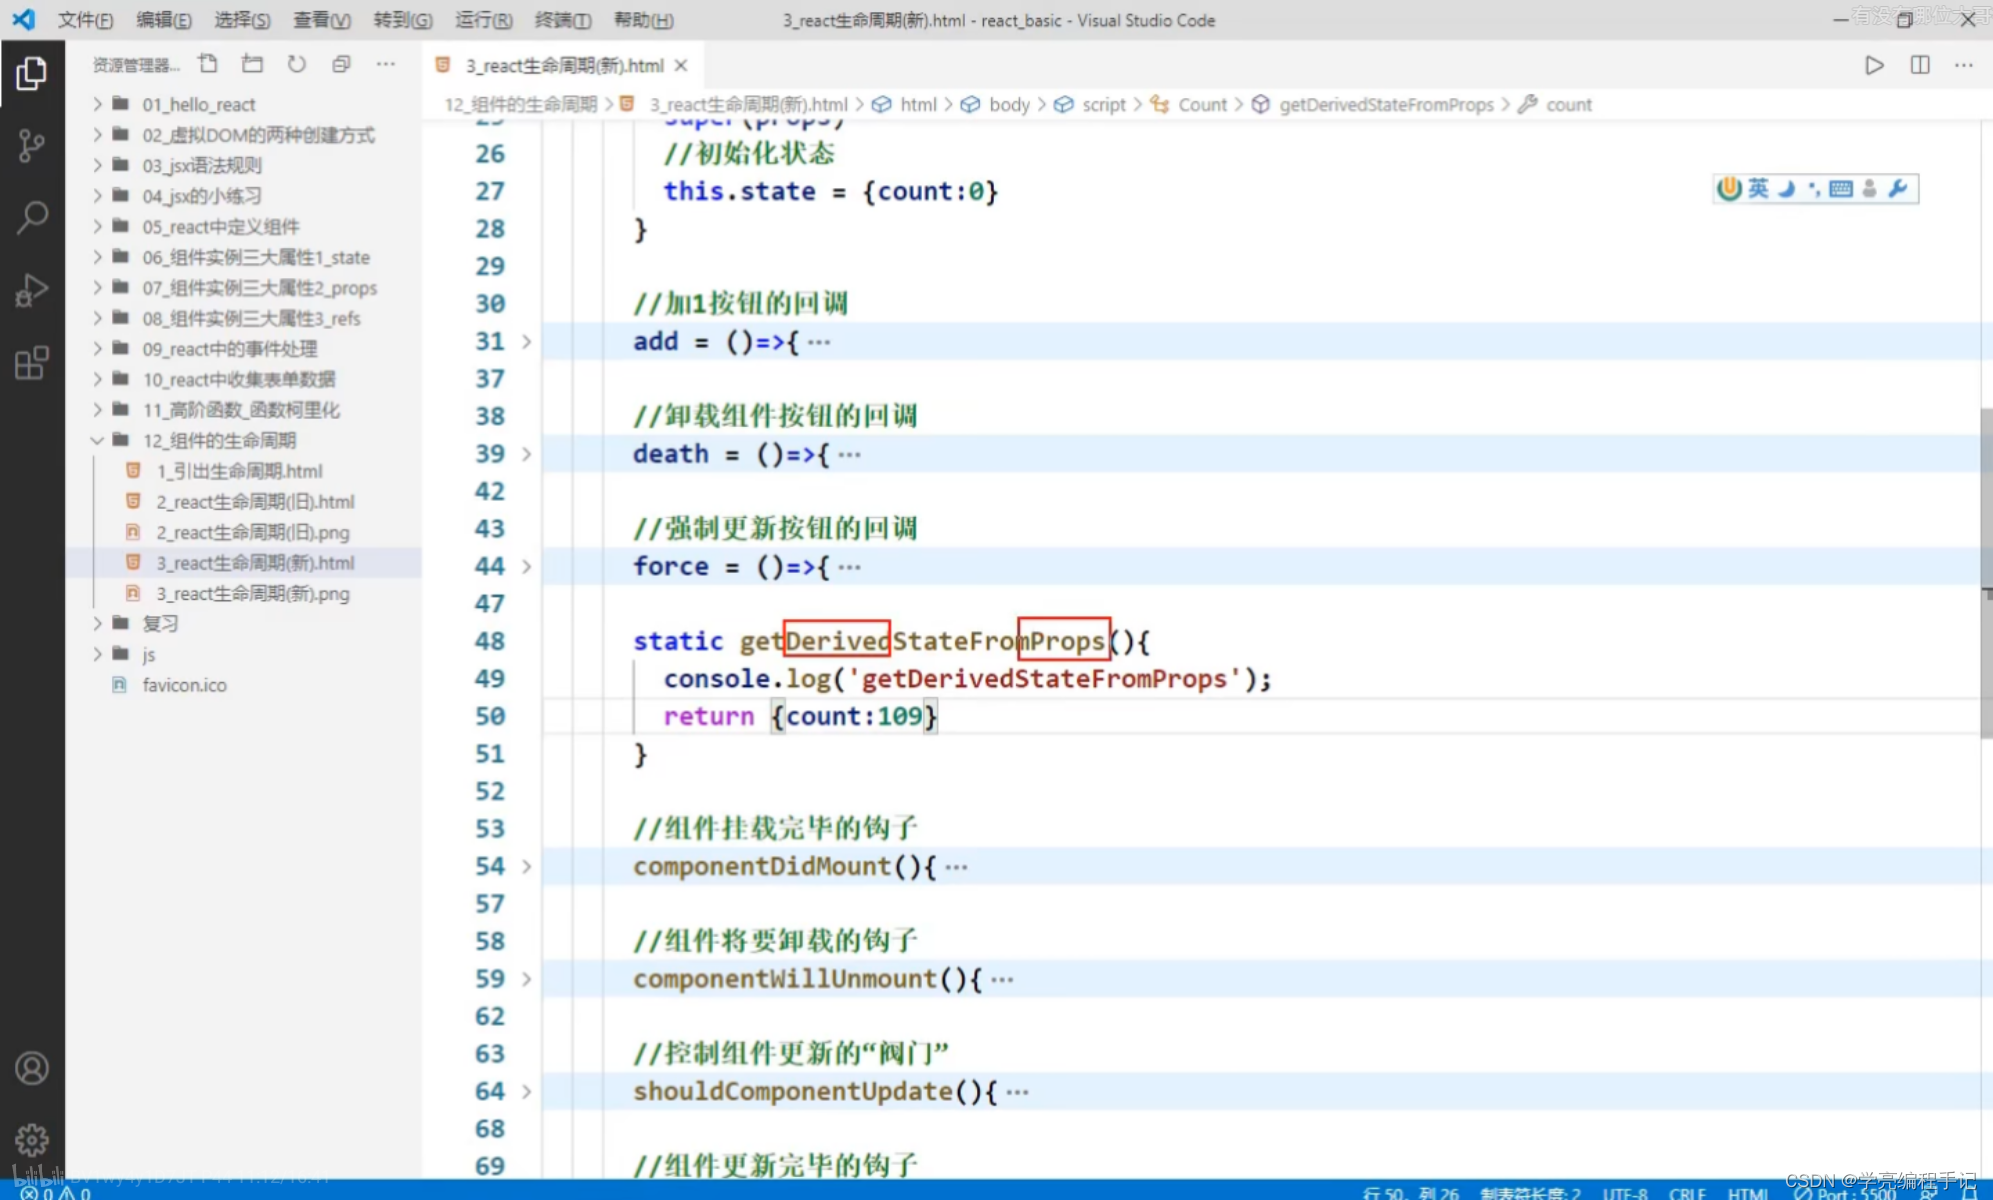Screen dimensions: 1993x1200
Task: Open 2_react生命周期(旧).png image
Action: [x=244, y=532]
